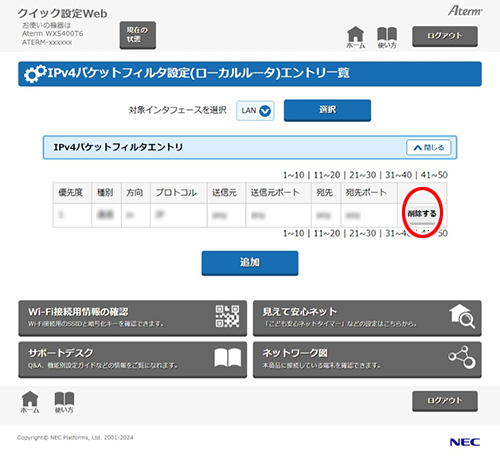Click the 宛先 column header
This screenshot has width=500, height=474.
tap(325, 193)
